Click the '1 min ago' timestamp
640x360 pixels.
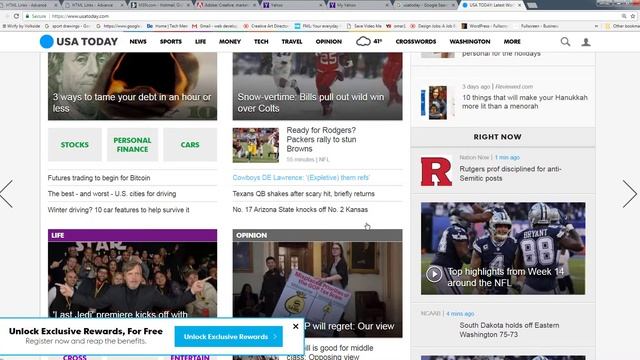point(507,157)
